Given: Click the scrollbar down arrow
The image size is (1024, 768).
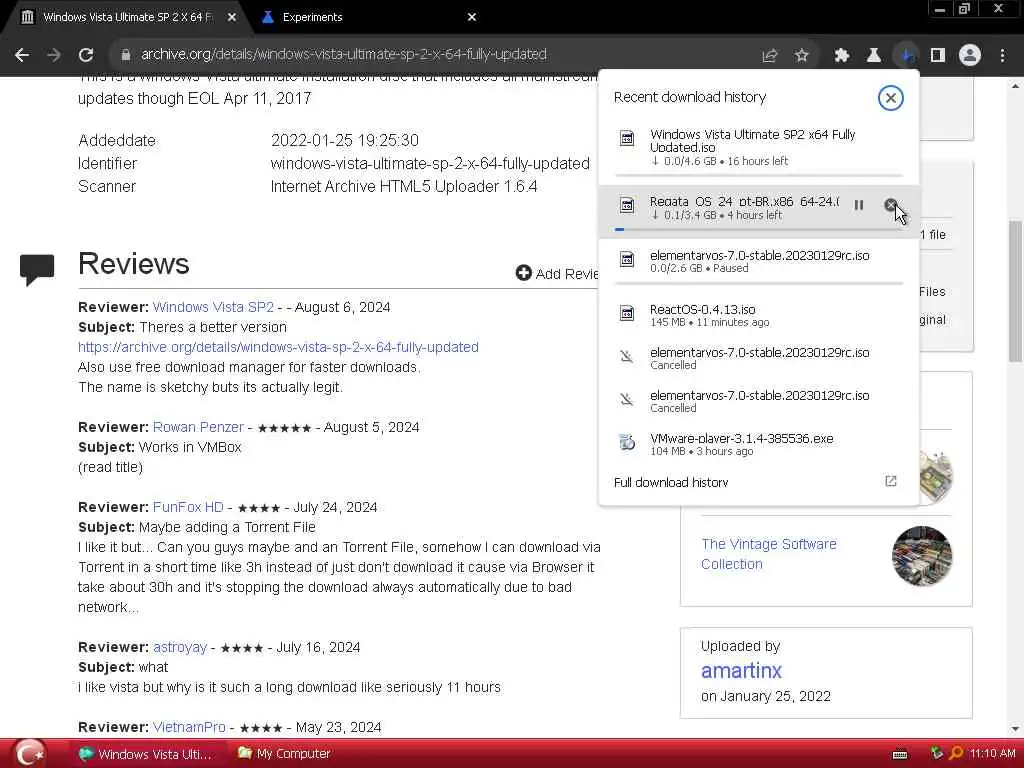Looking at the screenshot, I should coord(1014,729).
